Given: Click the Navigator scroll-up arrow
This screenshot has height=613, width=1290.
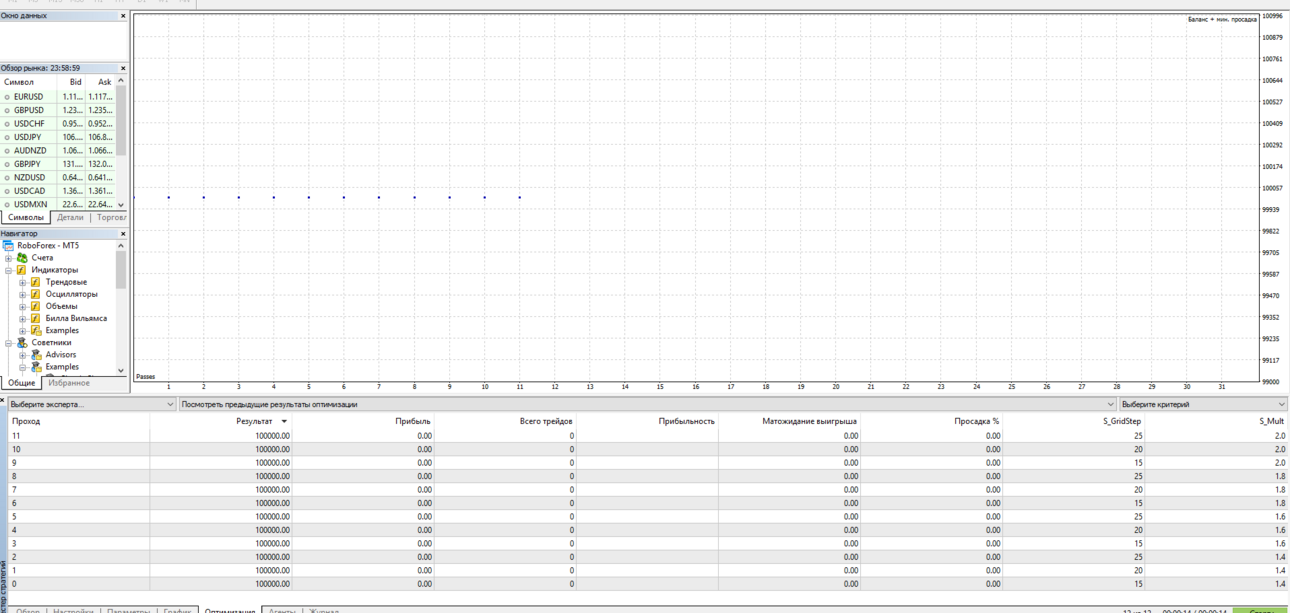Looking at the screenshot, I should coord(122,245).
